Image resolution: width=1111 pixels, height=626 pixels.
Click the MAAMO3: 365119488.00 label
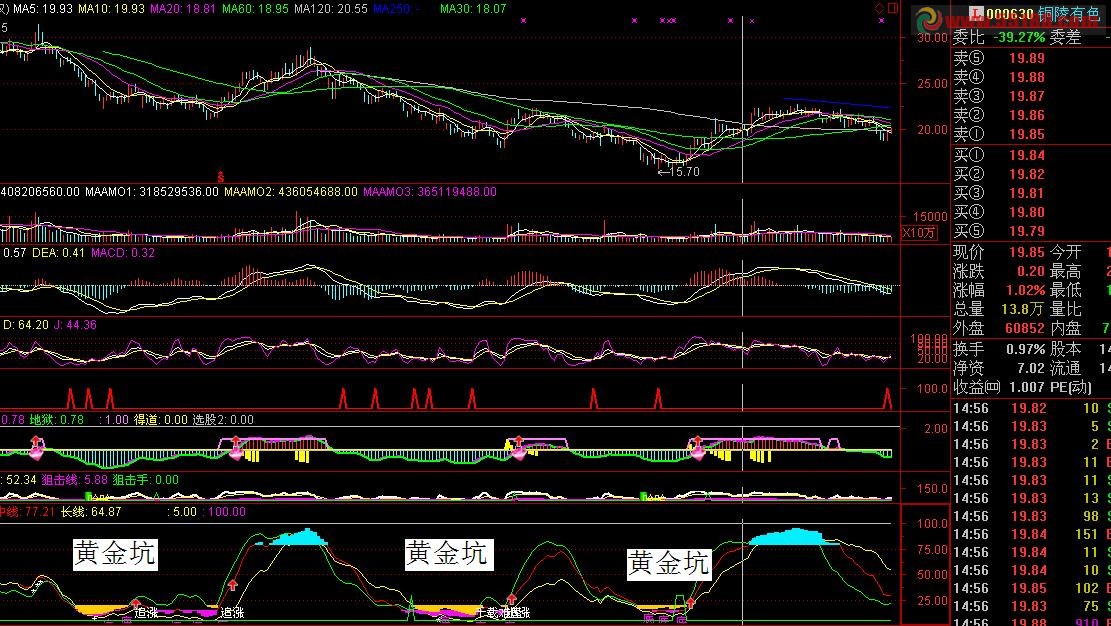tap(429, 191)
